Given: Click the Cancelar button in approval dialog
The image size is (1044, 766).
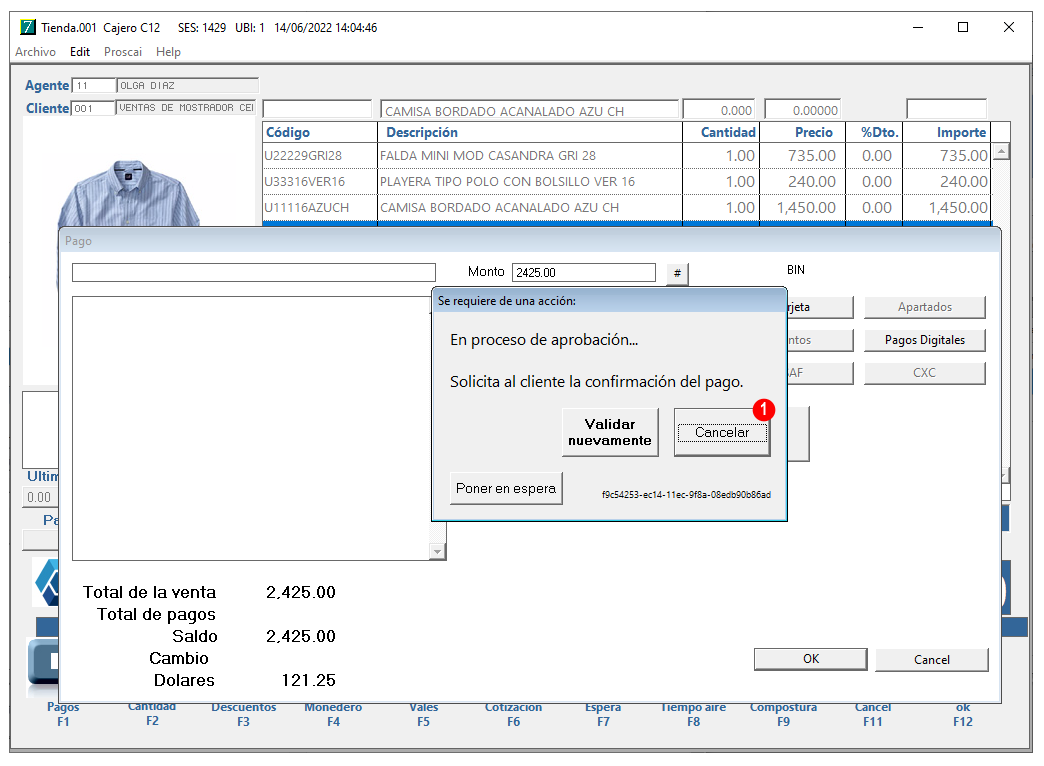Looking at the screenshot, I should 722,432.
